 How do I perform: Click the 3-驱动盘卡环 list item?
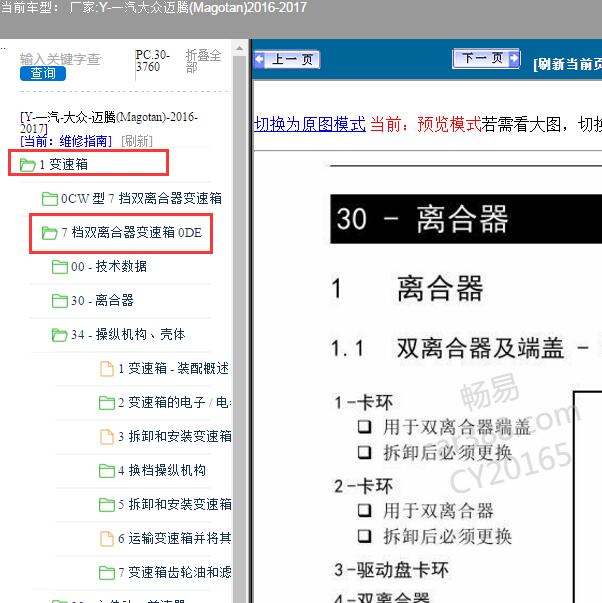coord(391,570)
